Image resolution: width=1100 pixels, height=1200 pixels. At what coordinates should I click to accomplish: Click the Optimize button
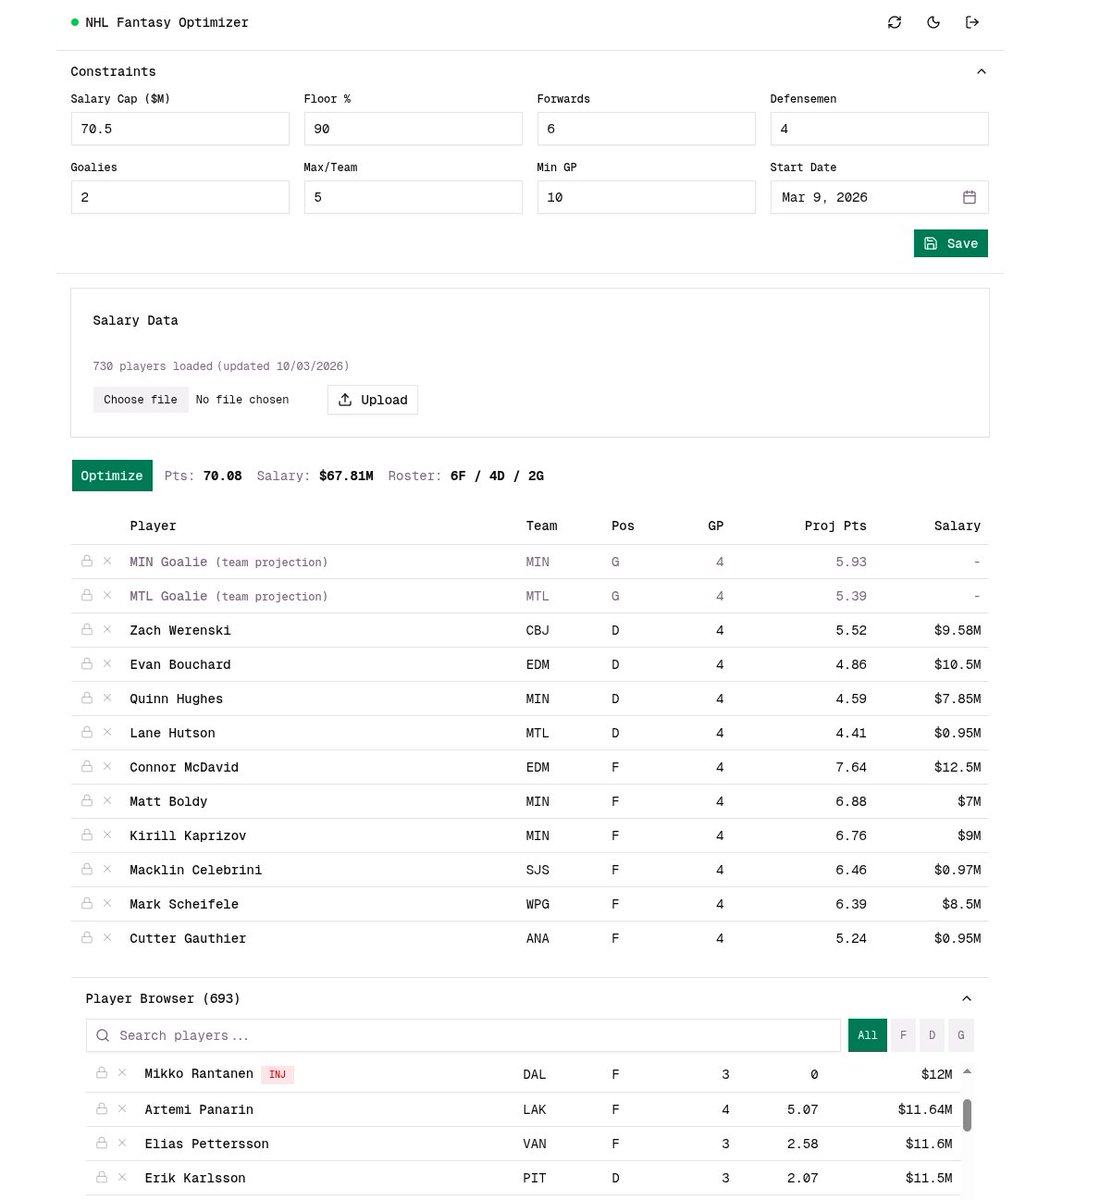point(112,475)
